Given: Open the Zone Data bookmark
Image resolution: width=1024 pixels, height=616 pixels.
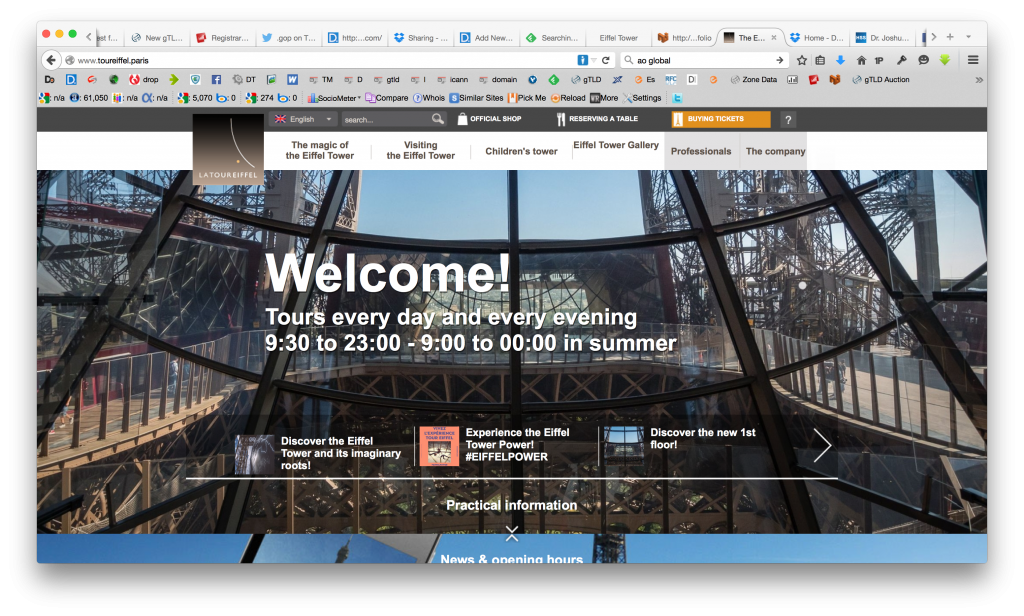Looking at the screenshot, I should pyautogui.click(x=754, y=80).
